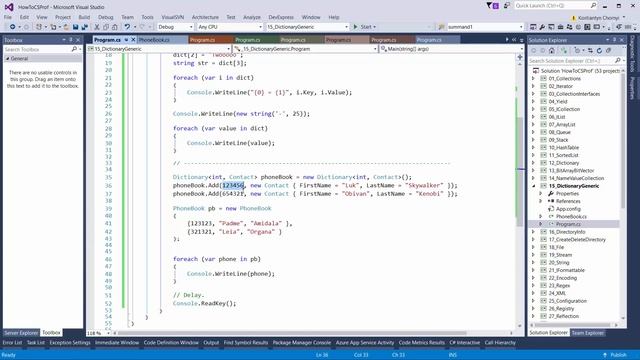Click the Save icon in toolbar
640x360 pixels.
(x=76, y=27)
